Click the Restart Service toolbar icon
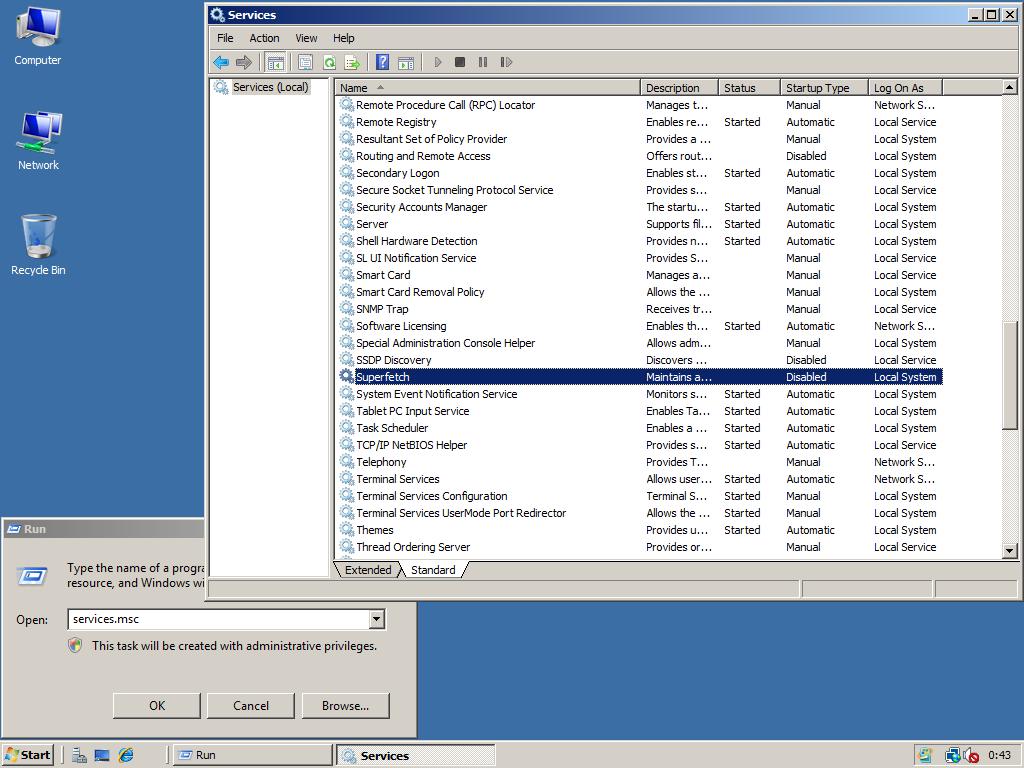The height and width of the screenshot is (768, 1024). 506,63
